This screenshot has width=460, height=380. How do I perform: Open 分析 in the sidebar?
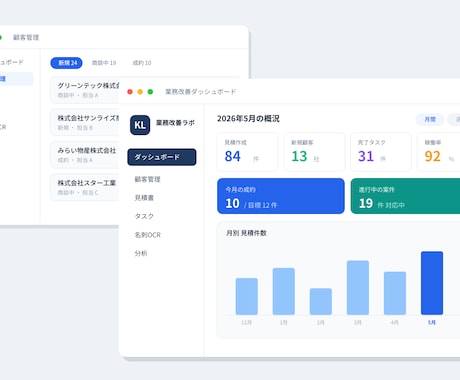[x=141, y=253]
